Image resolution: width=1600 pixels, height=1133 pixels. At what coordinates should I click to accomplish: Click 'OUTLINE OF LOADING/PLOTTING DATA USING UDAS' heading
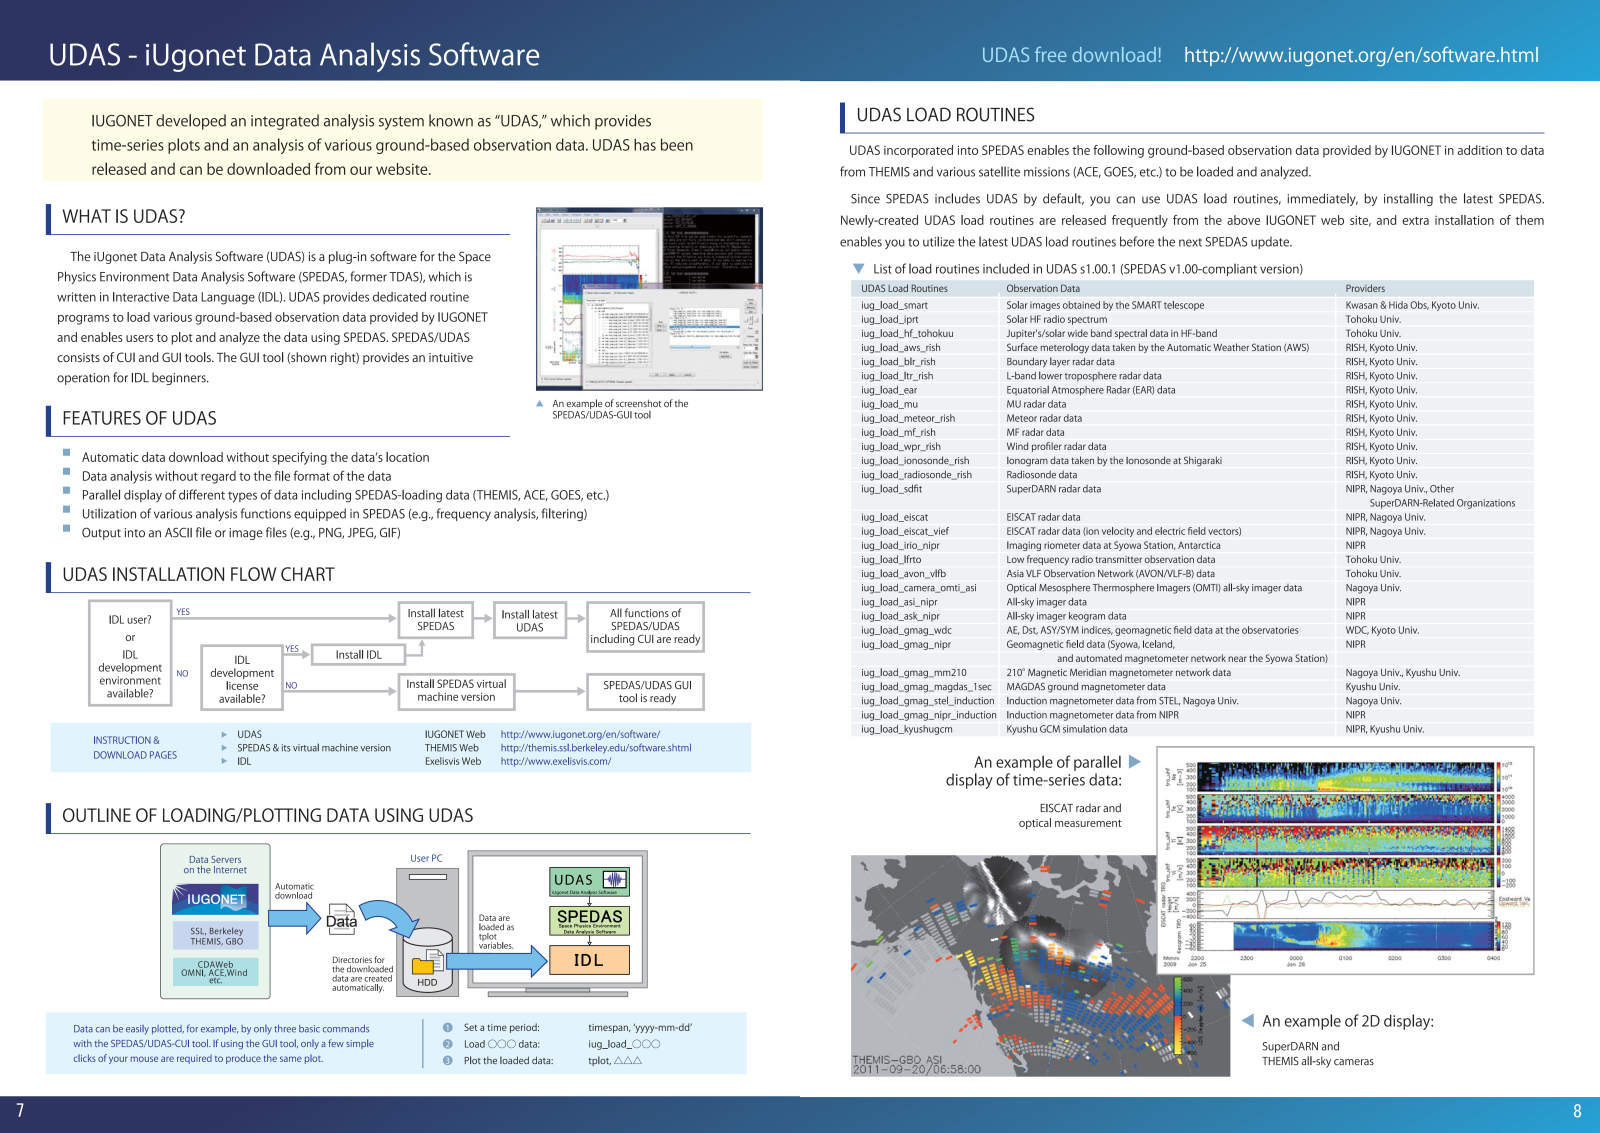point(268,816)
